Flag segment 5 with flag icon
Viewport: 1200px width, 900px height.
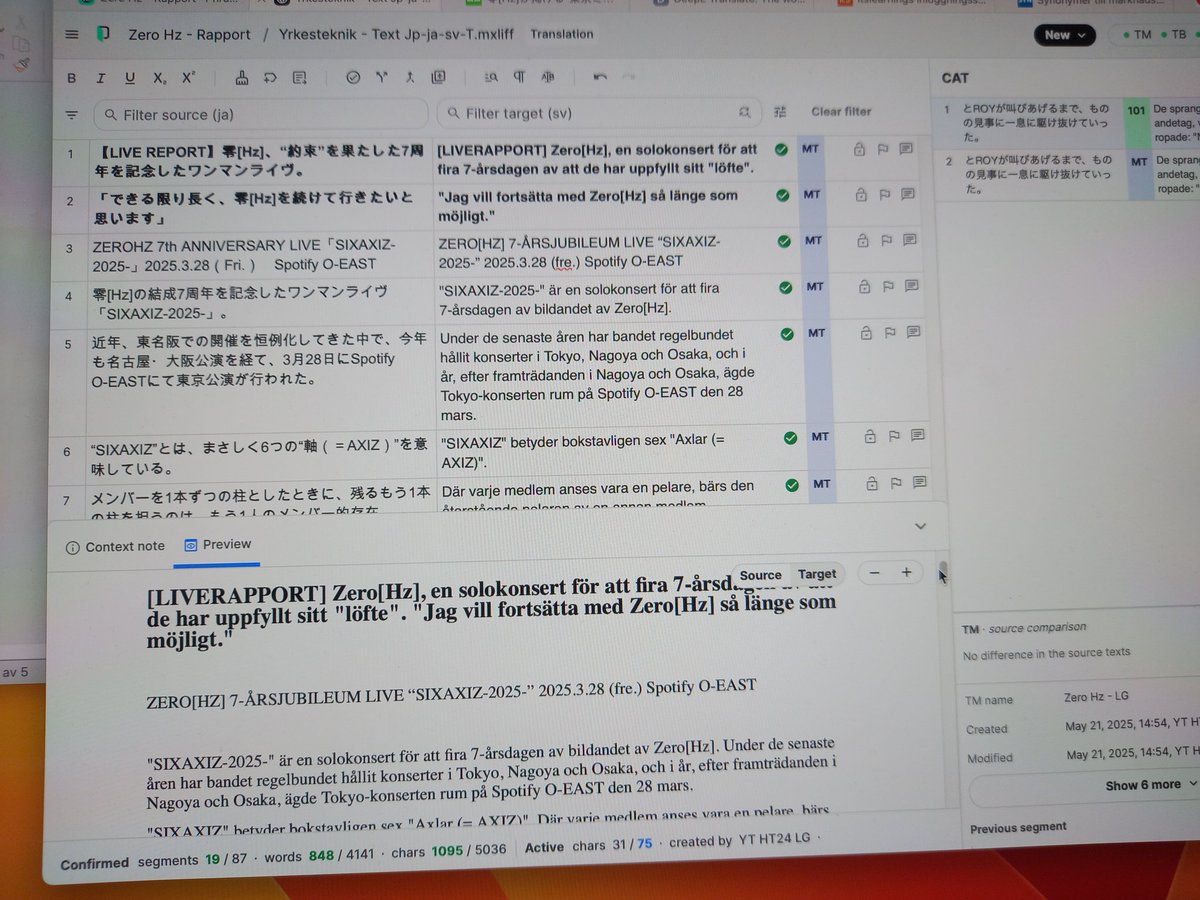[891, 333]
